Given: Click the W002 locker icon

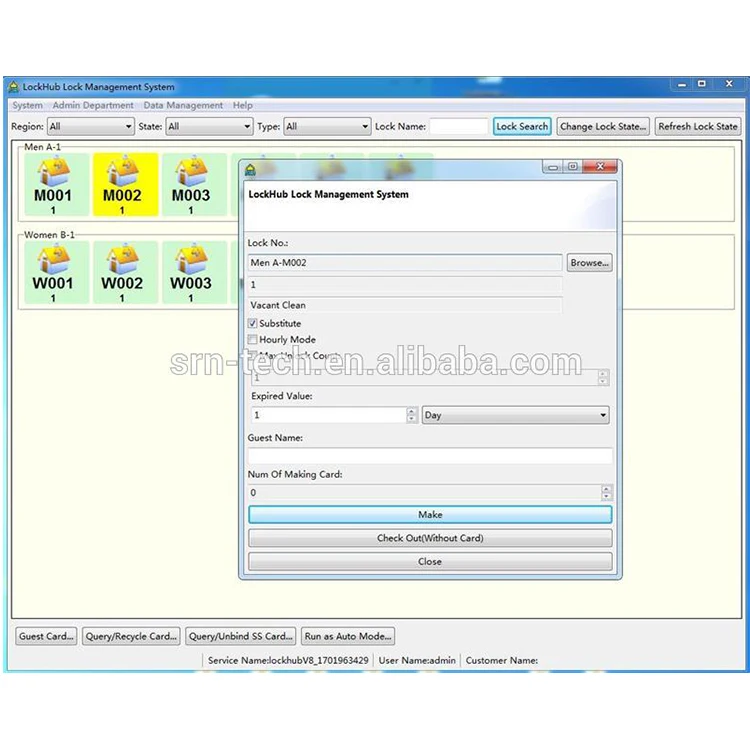Looking at the screenshot, I should point(122,271).
